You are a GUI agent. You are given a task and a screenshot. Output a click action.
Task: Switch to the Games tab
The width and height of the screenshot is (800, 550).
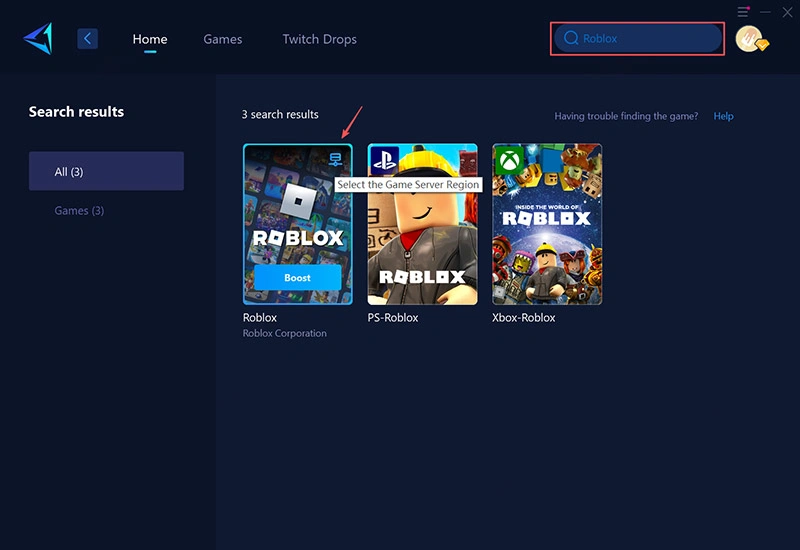[x=222, y=39]
